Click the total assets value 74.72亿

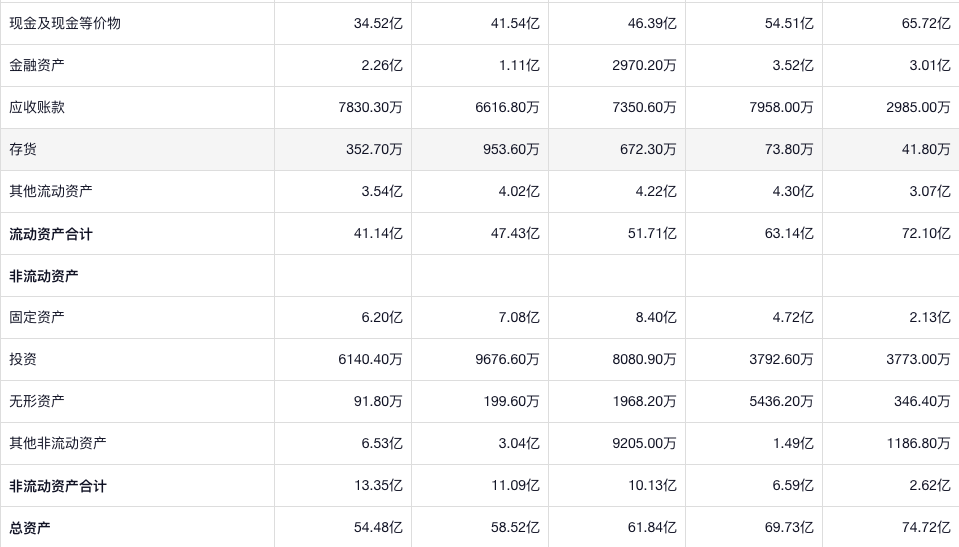[x=926, y=527]
